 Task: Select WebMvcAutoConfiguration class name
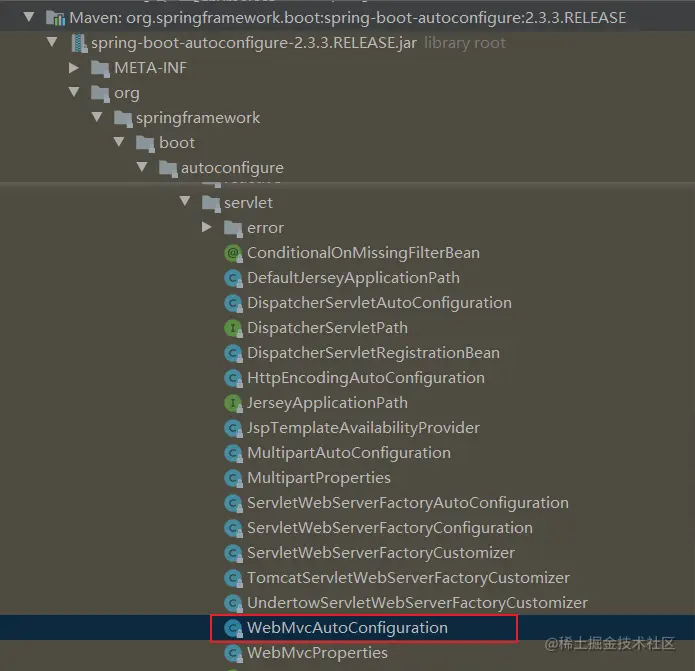[x=347, y=628]
